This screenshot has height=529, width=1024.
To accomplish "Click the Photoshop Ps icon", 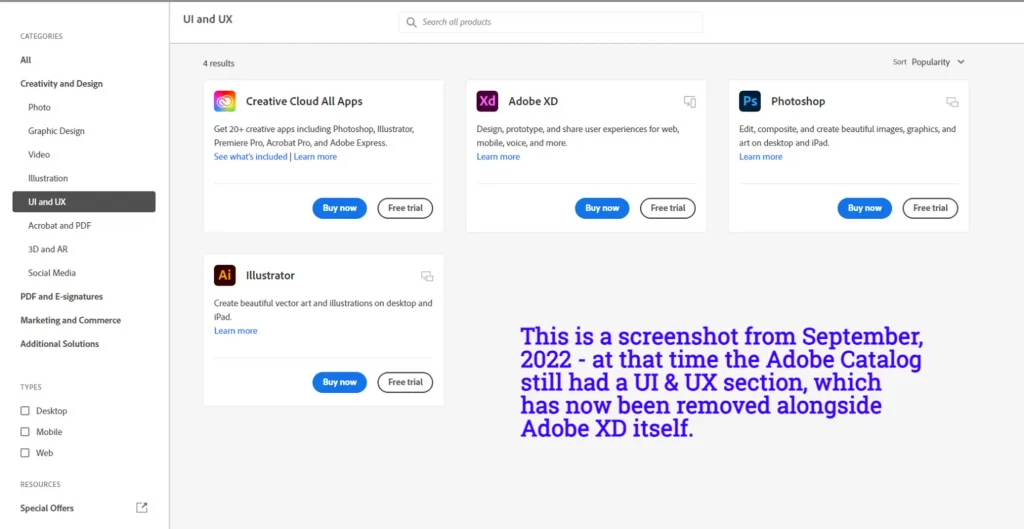I will pyautogui.click(x=750, y=101).
